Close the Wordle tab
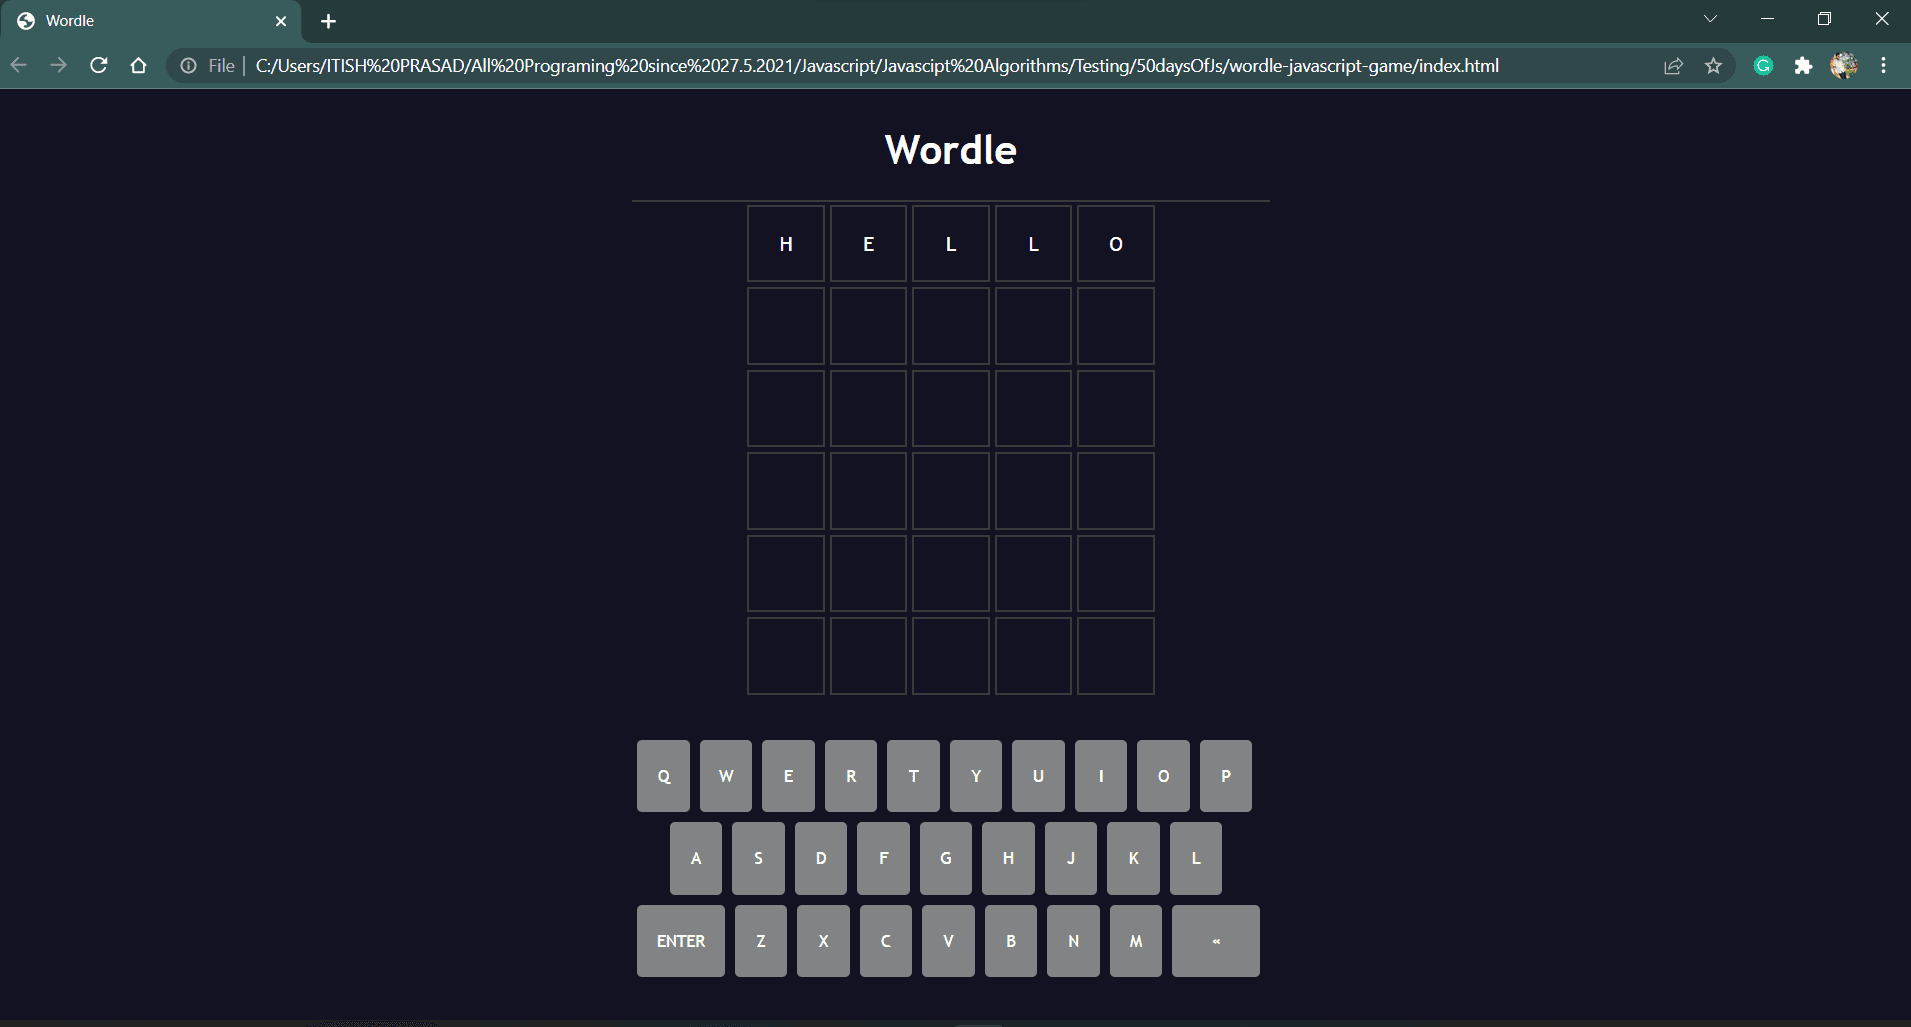1911x1027 pixels. pos(281,21)
